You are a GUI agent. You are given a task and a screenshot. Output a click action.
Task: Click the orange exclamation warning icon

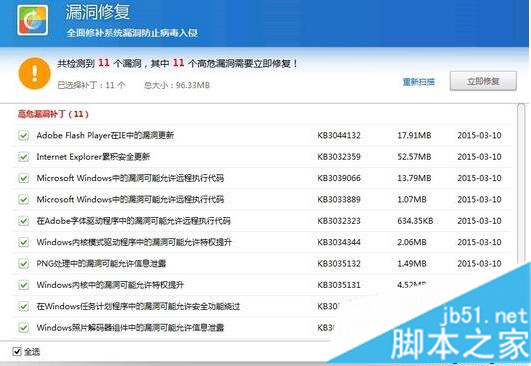coord(35,73)
